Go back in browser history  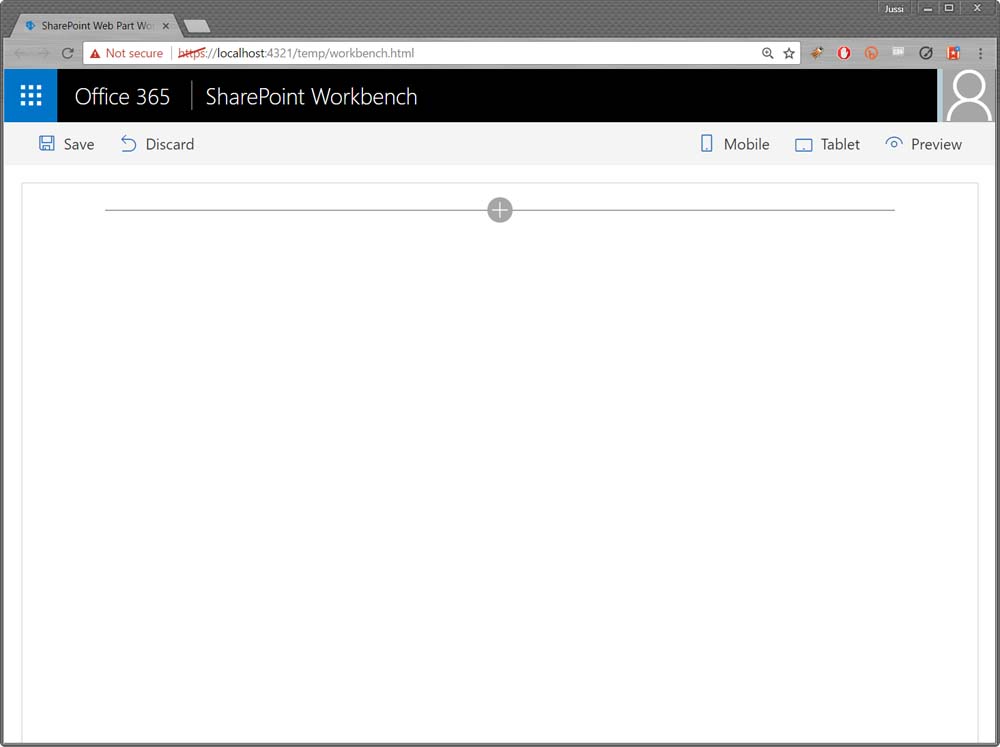click(x=19, y=53)
